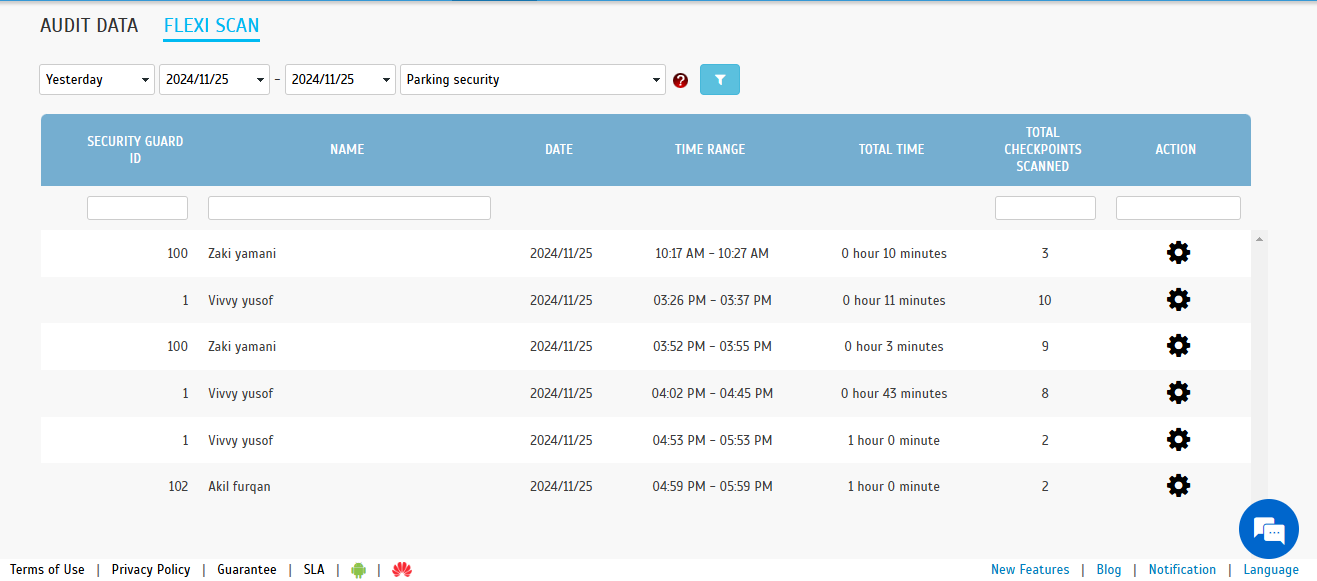Select the Flexi Scan tab

click(x=211, y=26)
